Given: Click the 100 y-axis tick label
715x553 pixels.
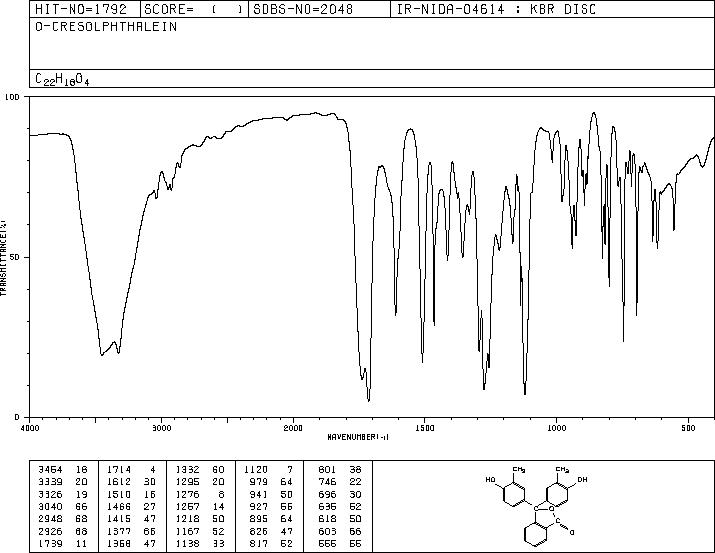Looking at the screenshot, I should click(x=13, y=97).
